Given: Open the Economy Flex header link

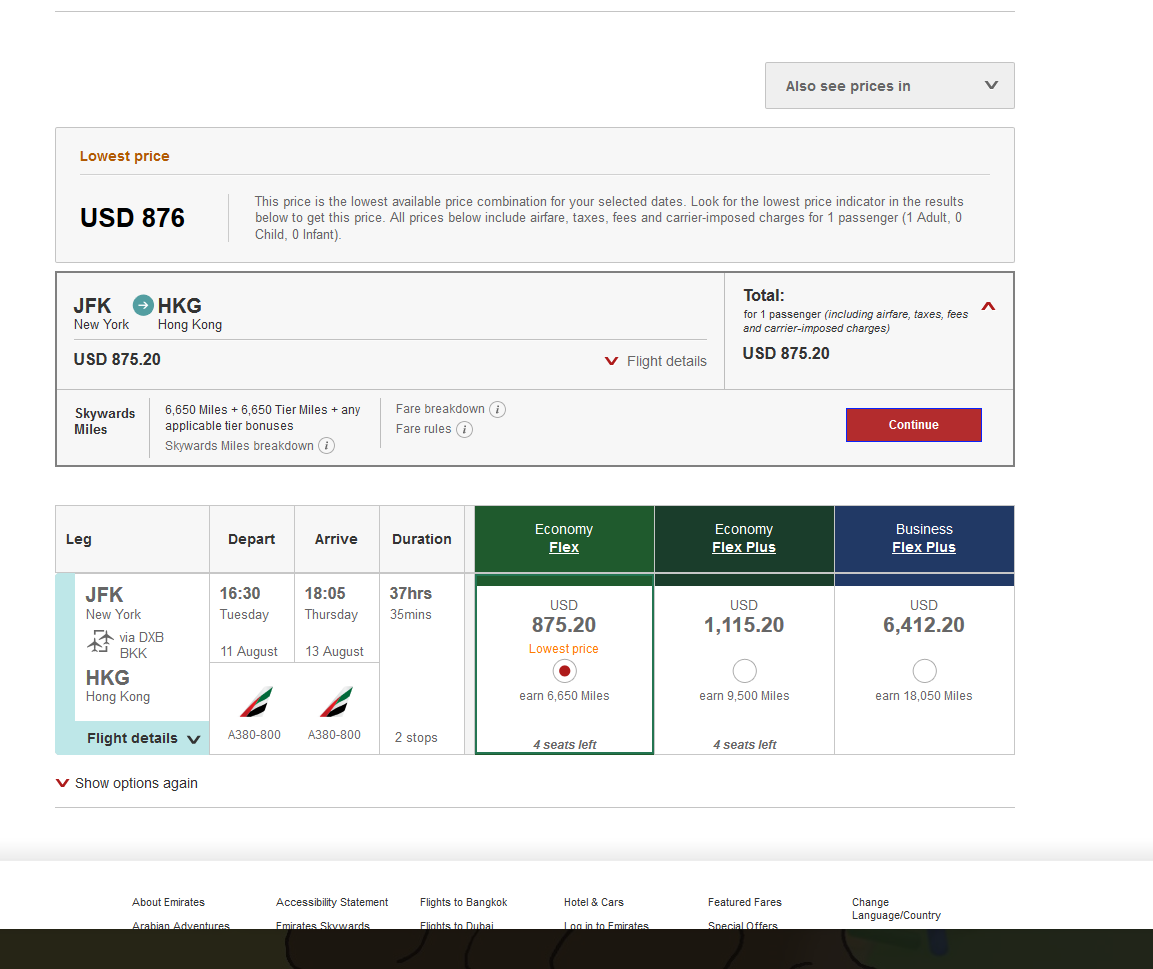Looking at the screenshot, I should 564,548.
